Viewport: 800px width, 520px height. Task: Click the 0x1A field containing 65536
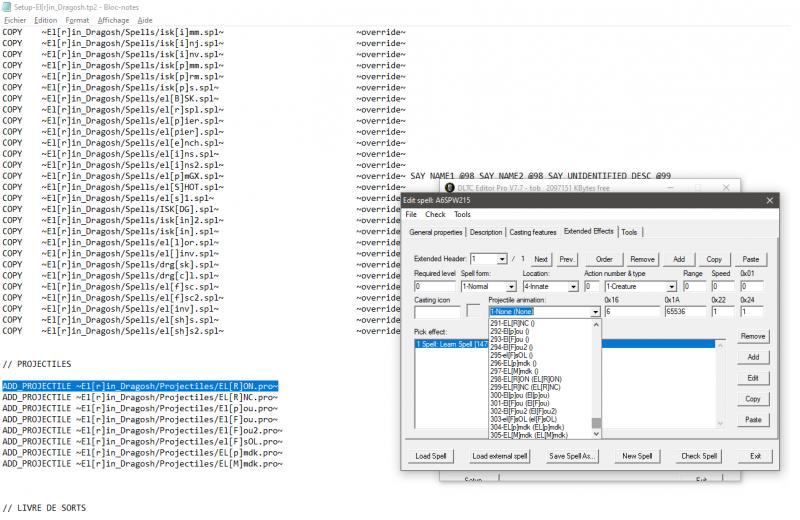point(685,312)
